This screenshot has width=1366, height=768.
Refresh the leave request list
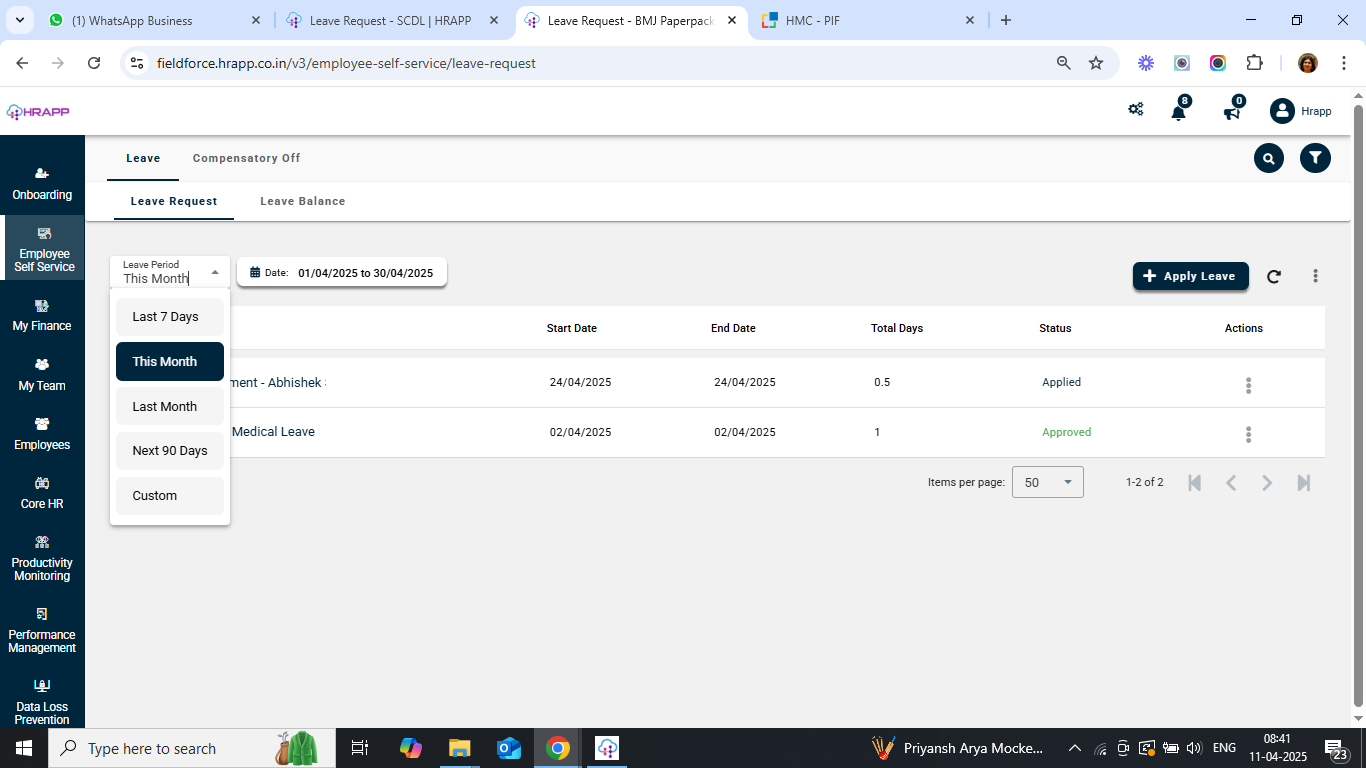(1274, 277)
